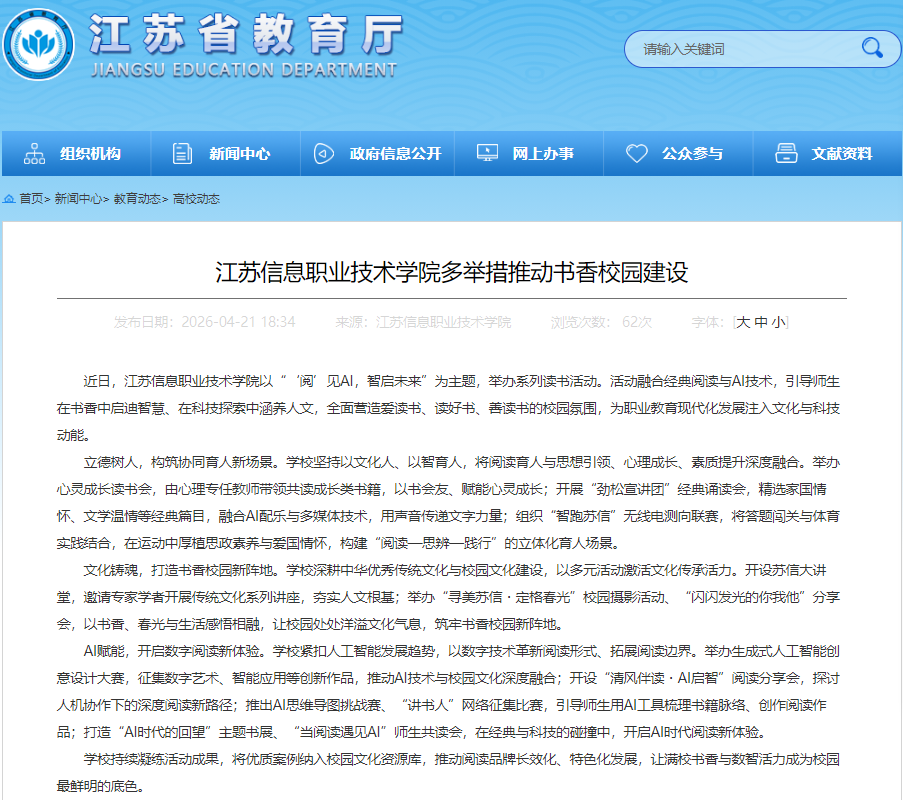903x800 pixels.
Task: Click the 公众参与 heart icon
Action: 636,153
